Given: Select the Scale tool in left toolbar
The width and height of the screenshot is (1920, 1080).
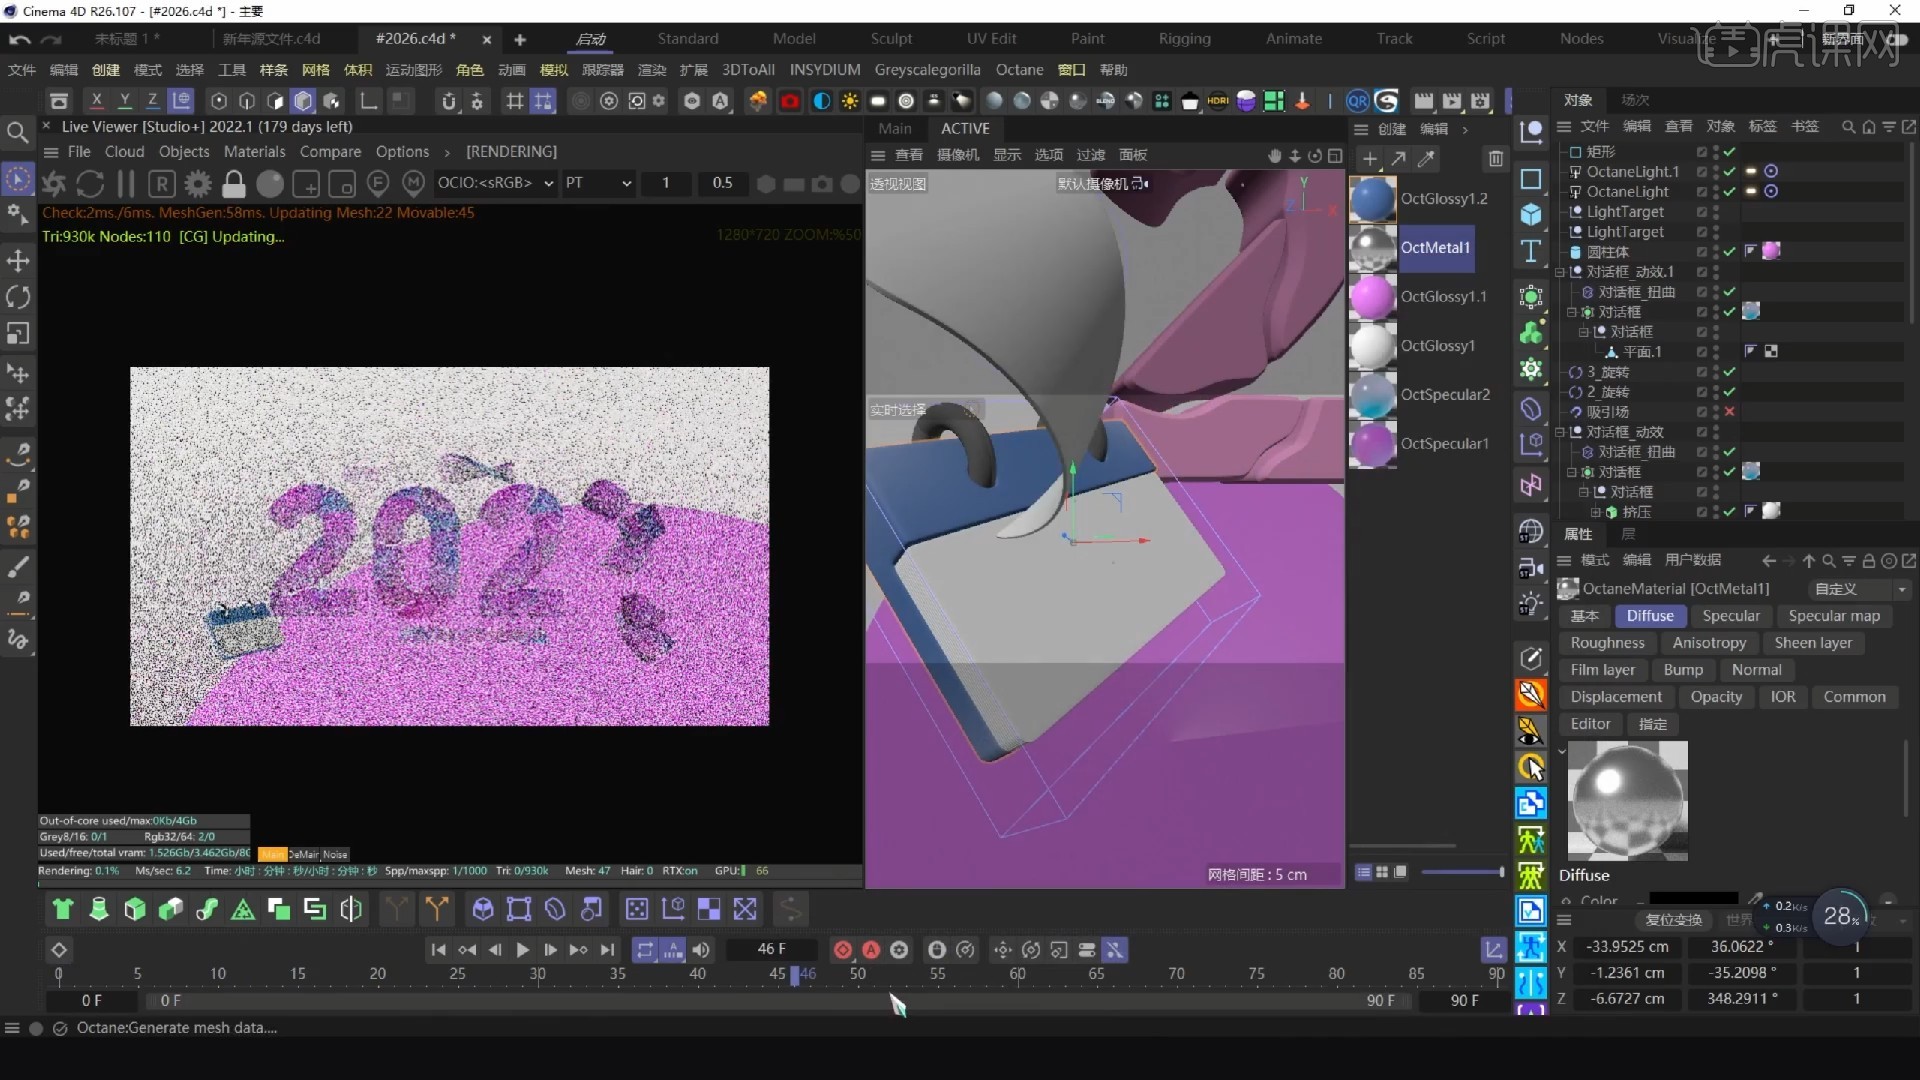Looking at the screenshot, I should 18,333.
